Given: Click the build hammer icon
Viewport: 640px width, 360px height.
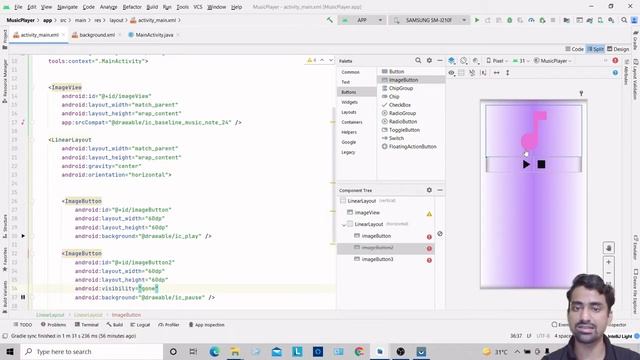Looking at the screenshot, I should [329, 20].
